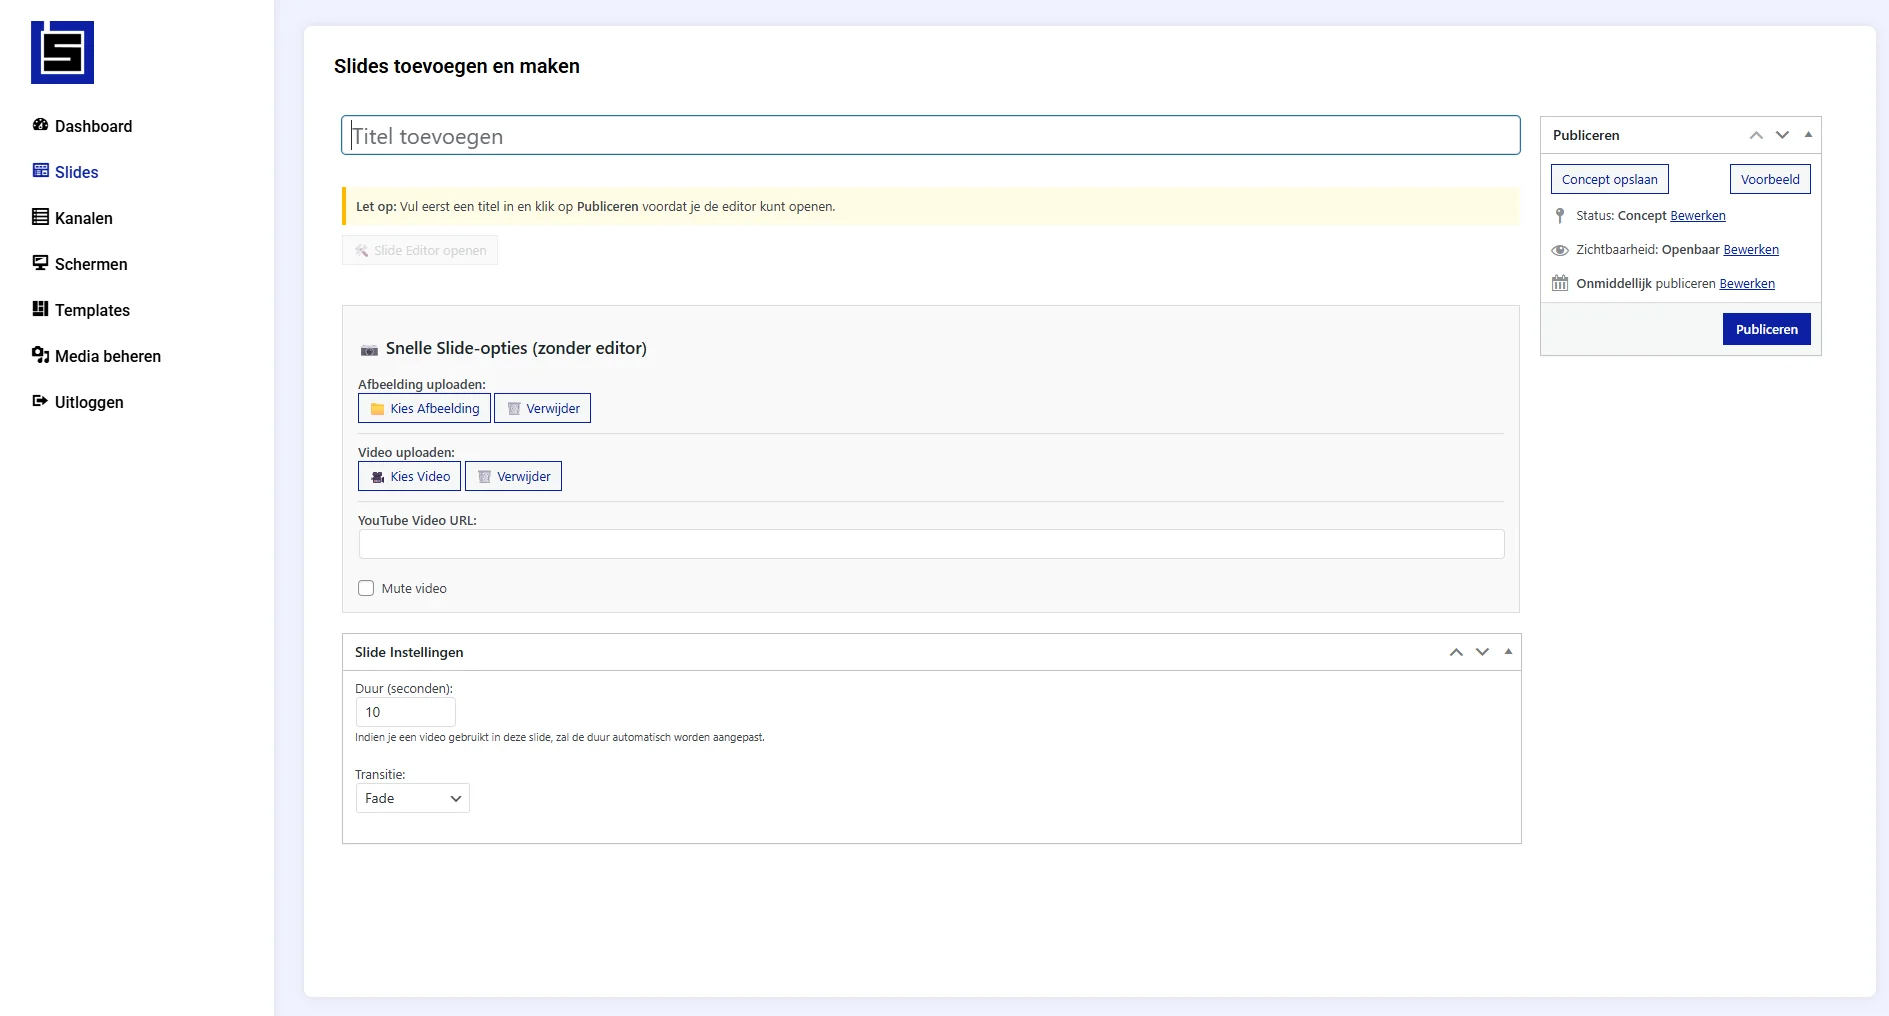Edit the Zichtbaarheid setting via Bewerken

coord(1751,250)
